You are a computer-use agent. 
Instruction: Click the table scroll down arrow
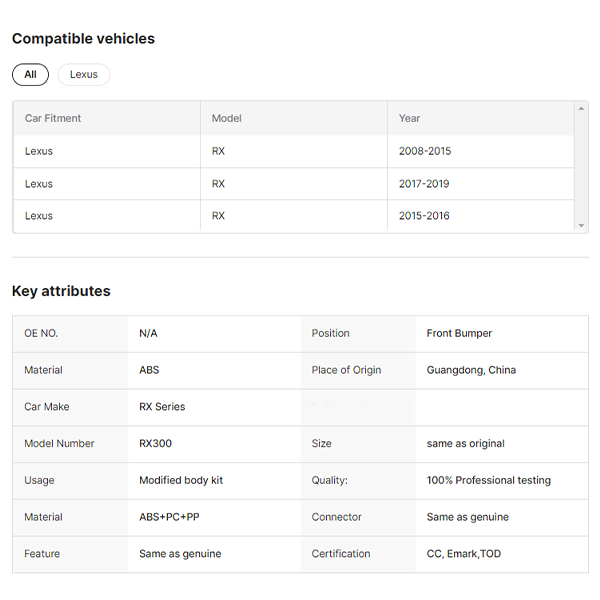582,226
